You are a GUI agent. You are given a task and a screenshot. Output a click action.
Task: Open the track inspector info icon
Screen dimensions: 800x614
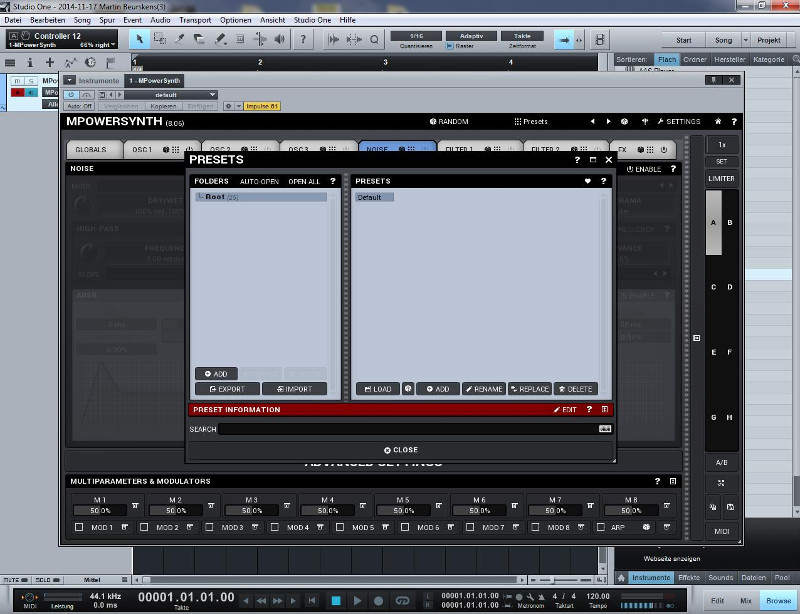30,62
